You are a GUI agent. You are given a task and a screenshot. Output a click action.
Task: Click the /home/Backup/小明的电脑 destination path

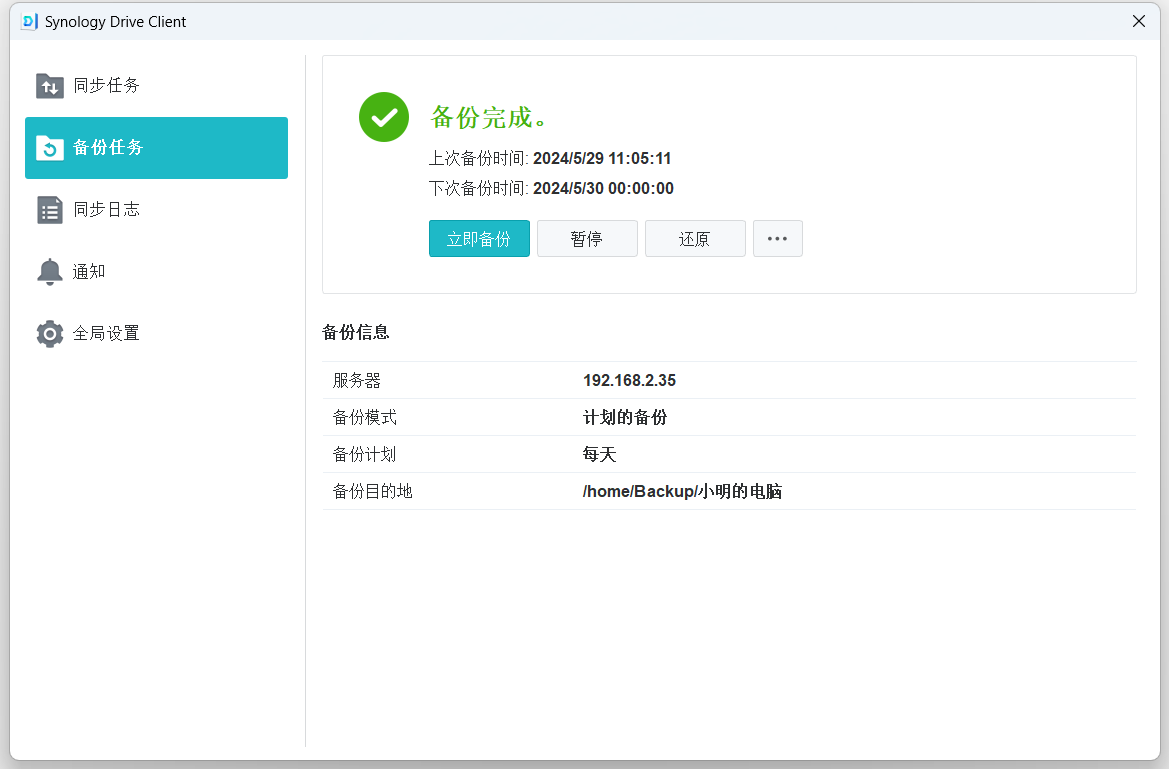coord(682,492)
